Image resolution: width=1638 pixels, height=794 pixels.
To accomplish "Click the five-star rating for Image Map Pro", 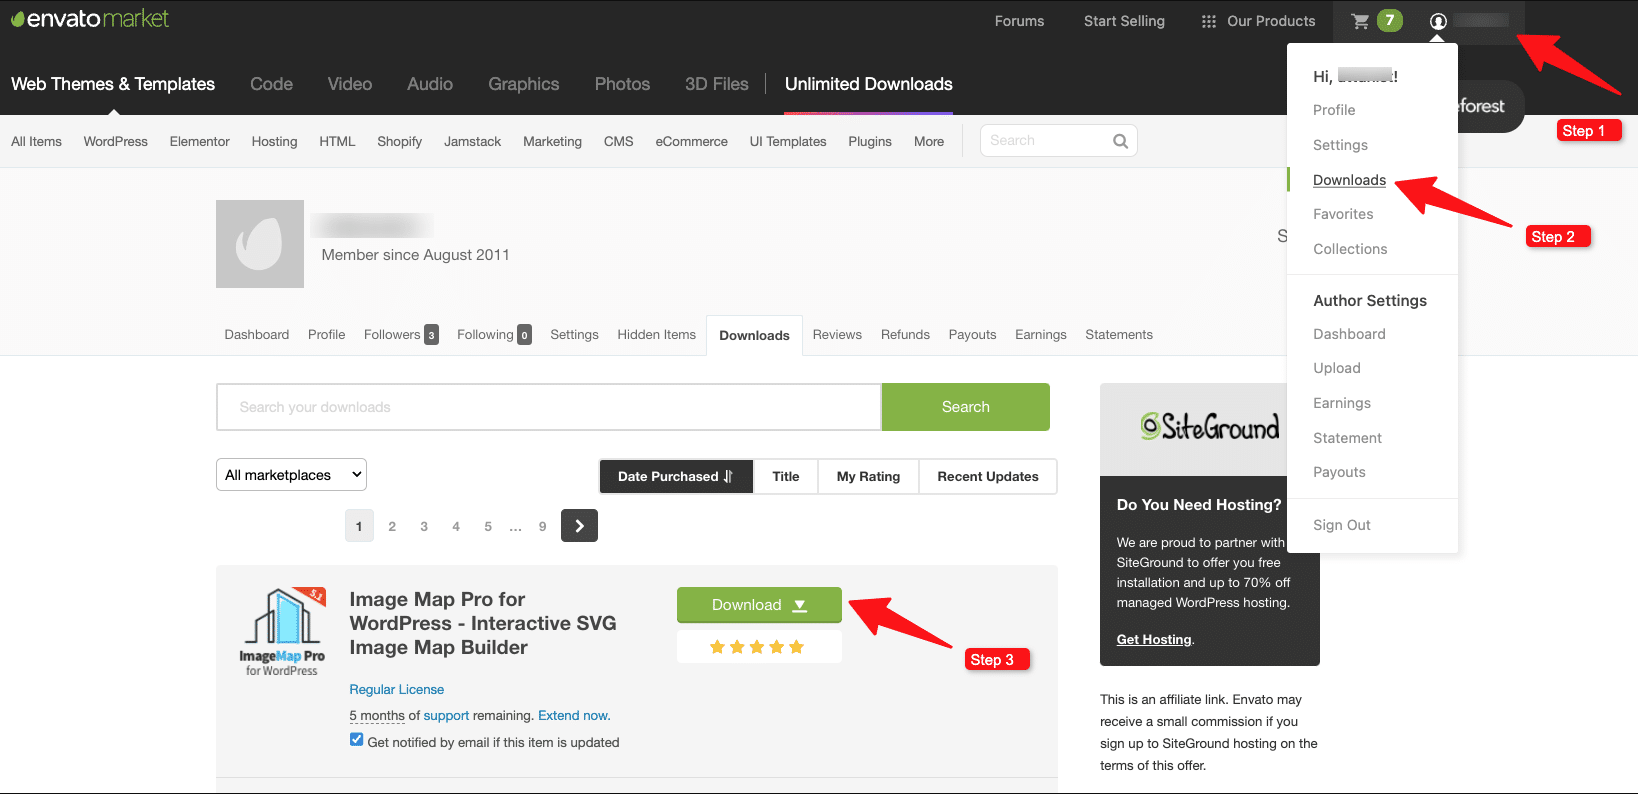I will click(758, 647).
